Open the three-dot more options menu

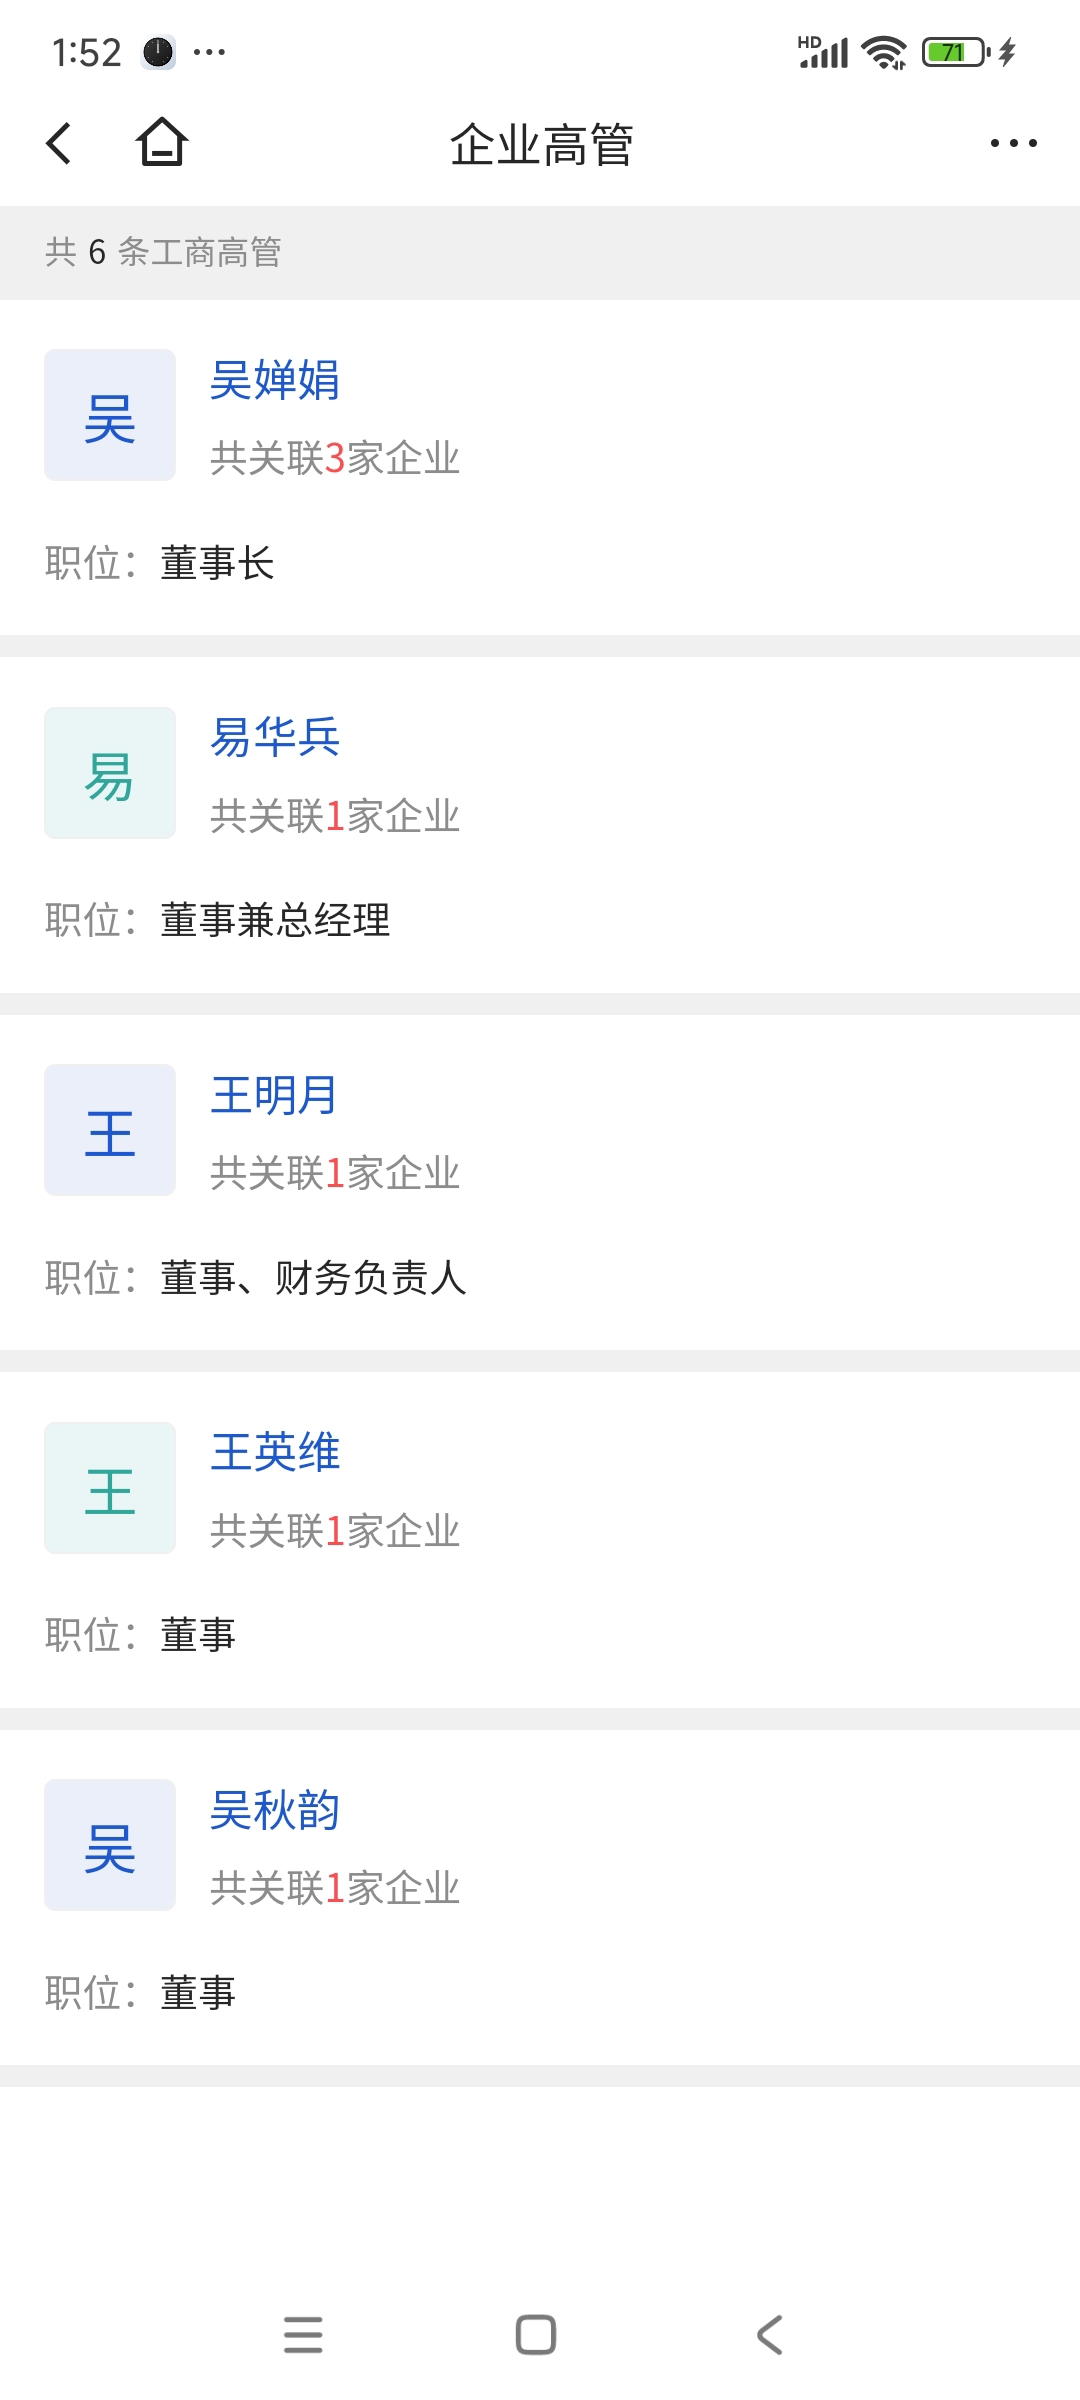[1013, 143]
